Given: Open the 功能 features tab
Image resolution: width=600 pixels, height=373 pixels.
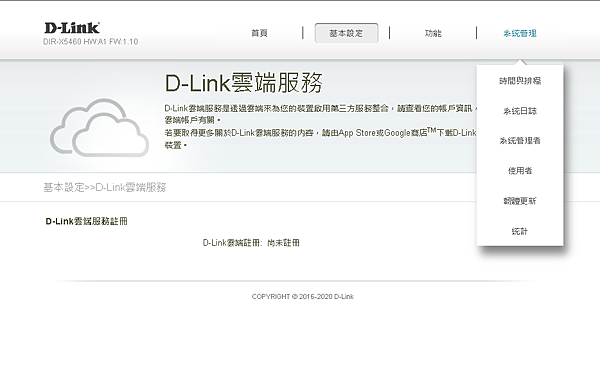Looking at the screenshot, I should (433, 33).
